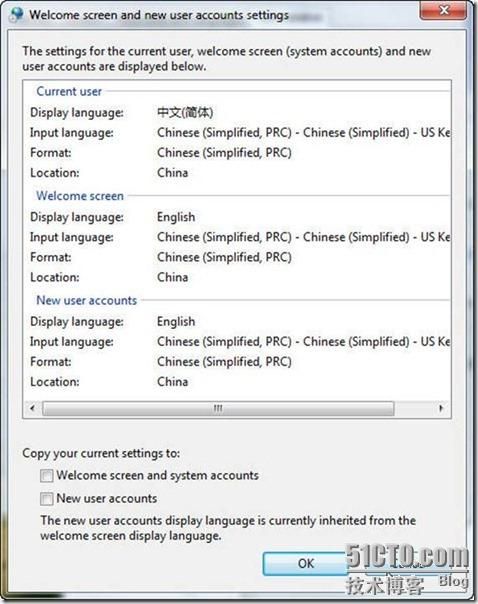478x604 pixels.
Task: Select the Welcome screen group heading
Action: 80,196
